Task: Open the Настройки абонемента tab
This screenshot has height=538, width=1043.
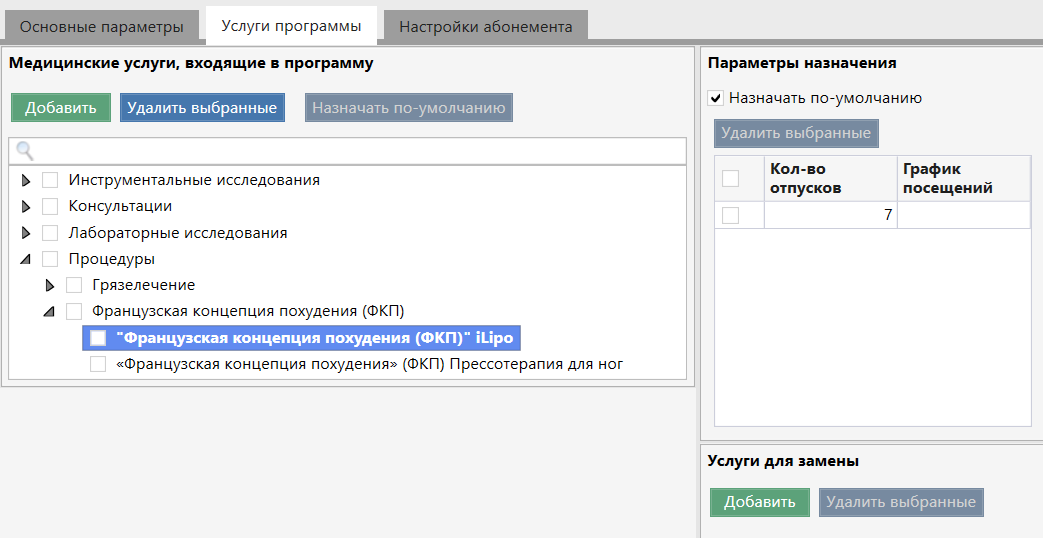Action: (485, 26)
